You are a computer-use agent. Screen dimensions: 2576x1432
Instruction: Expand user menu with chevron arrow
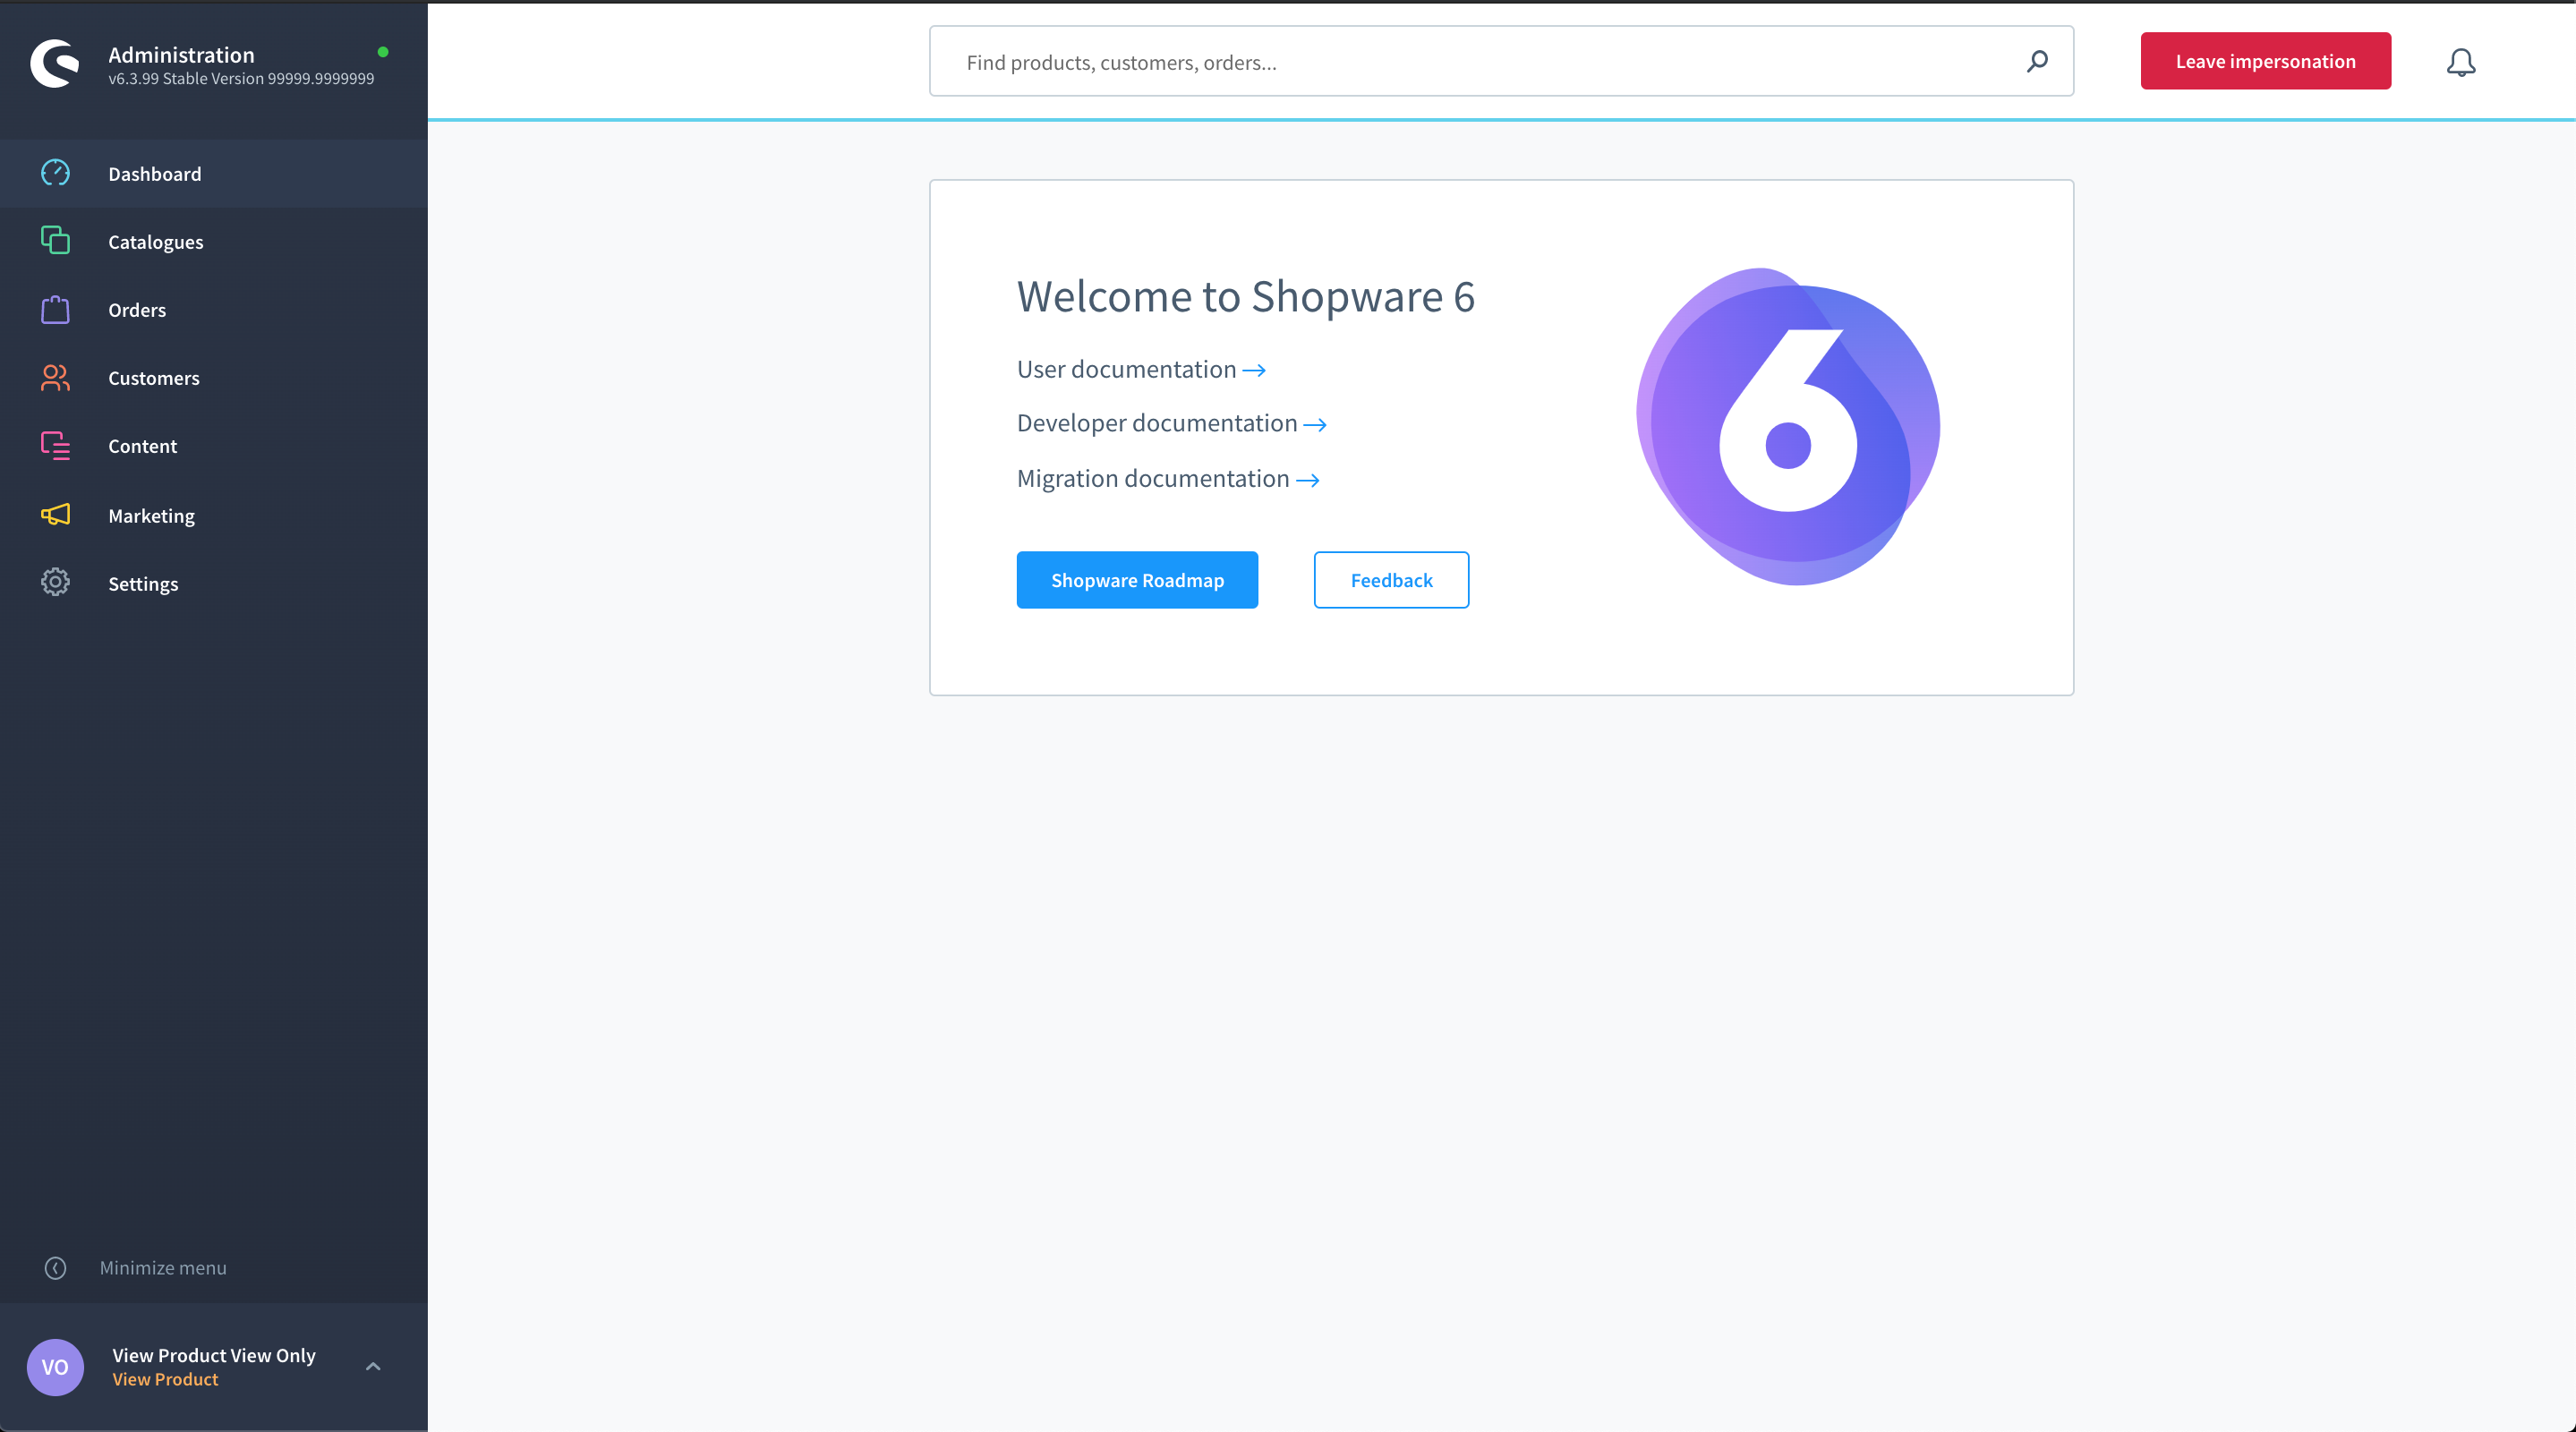[x=373, y=1366]
